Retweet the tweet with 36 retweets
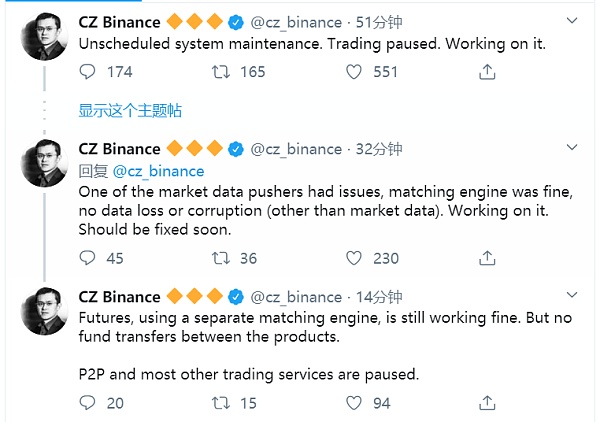Viewport: 600px width, 422px height. [x=221, y=258]
